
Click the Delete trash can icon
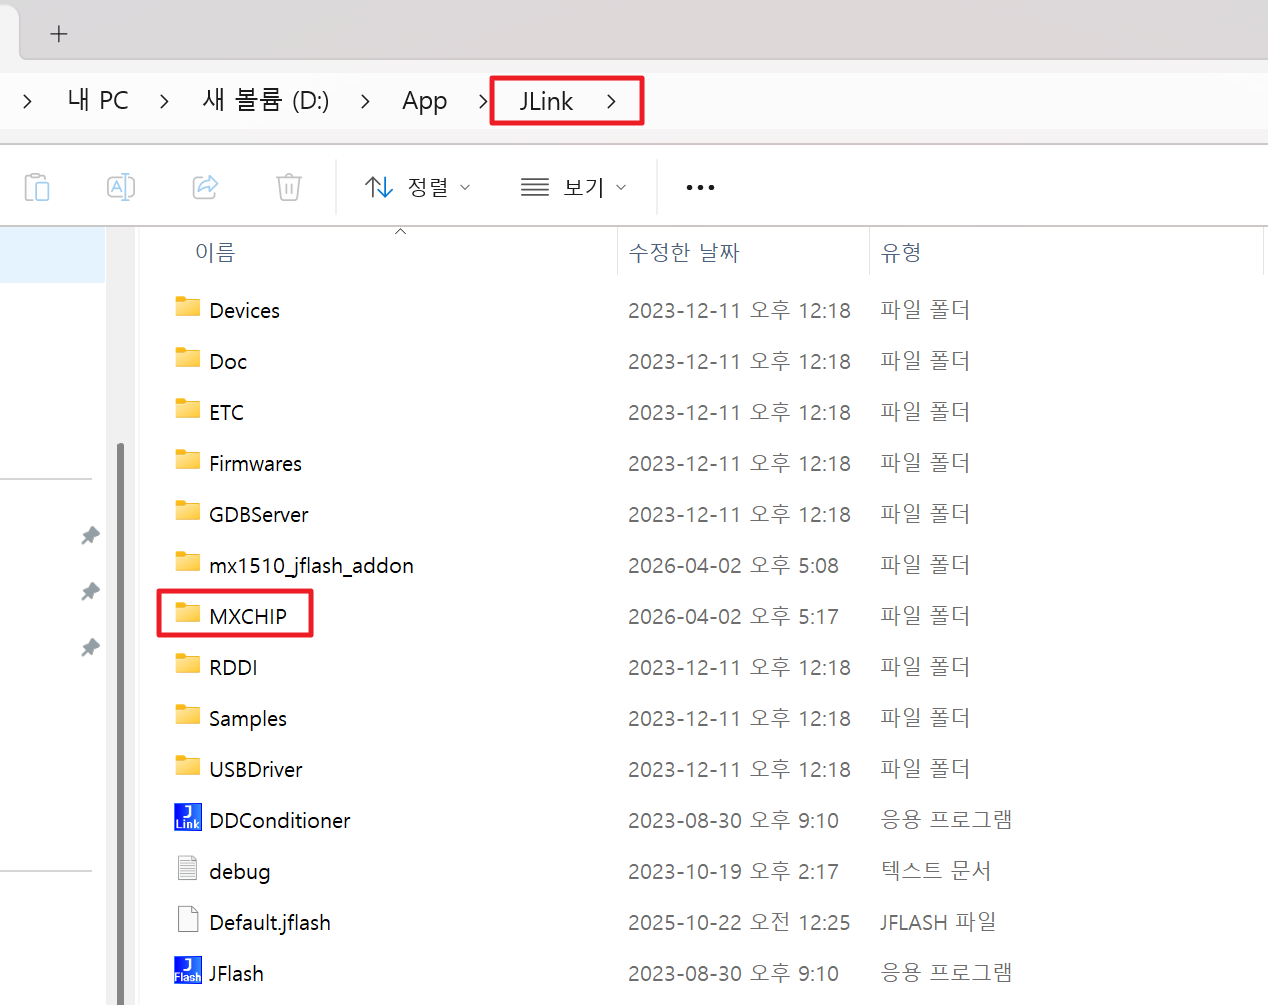point(289,187)
